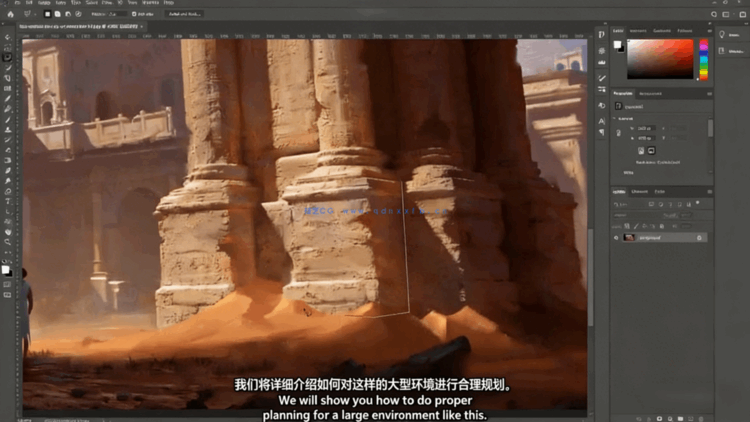Toggle lock all padlock in Layers panel
The width and height of the screenshot is (750, 422).
(662, 226)
